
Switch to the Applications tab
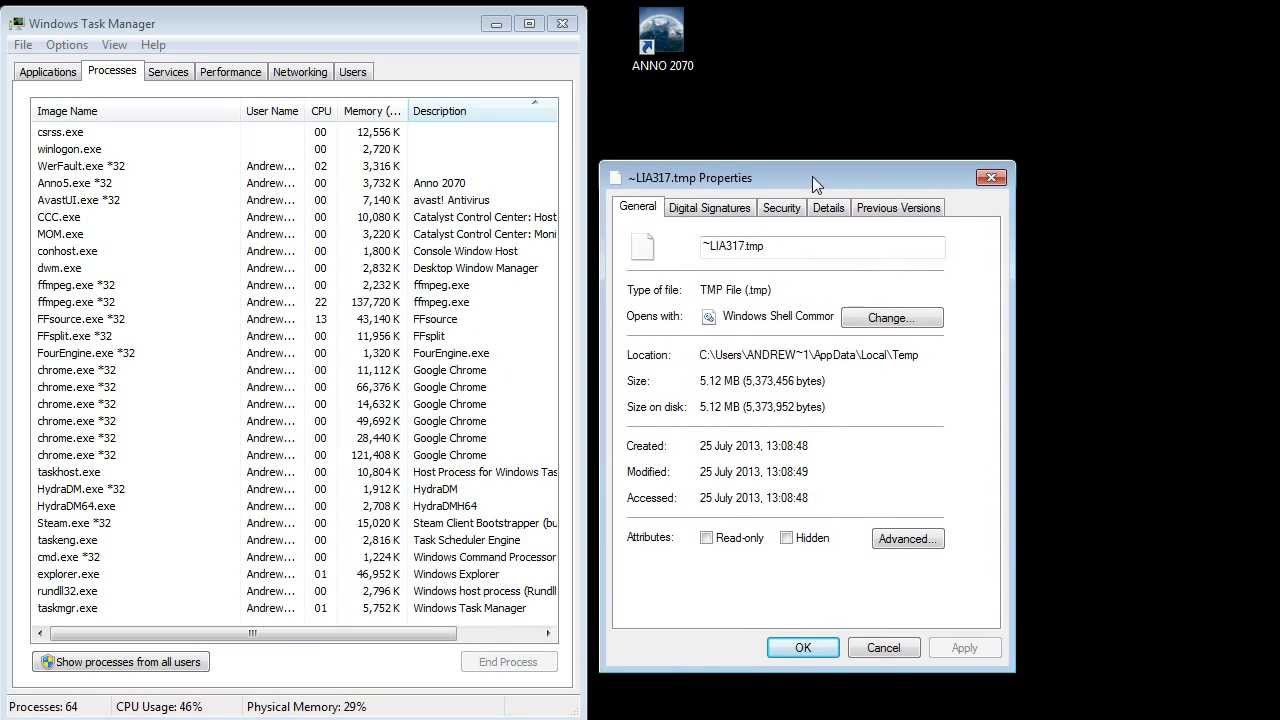pyautogui.click(x=48, y=72)
